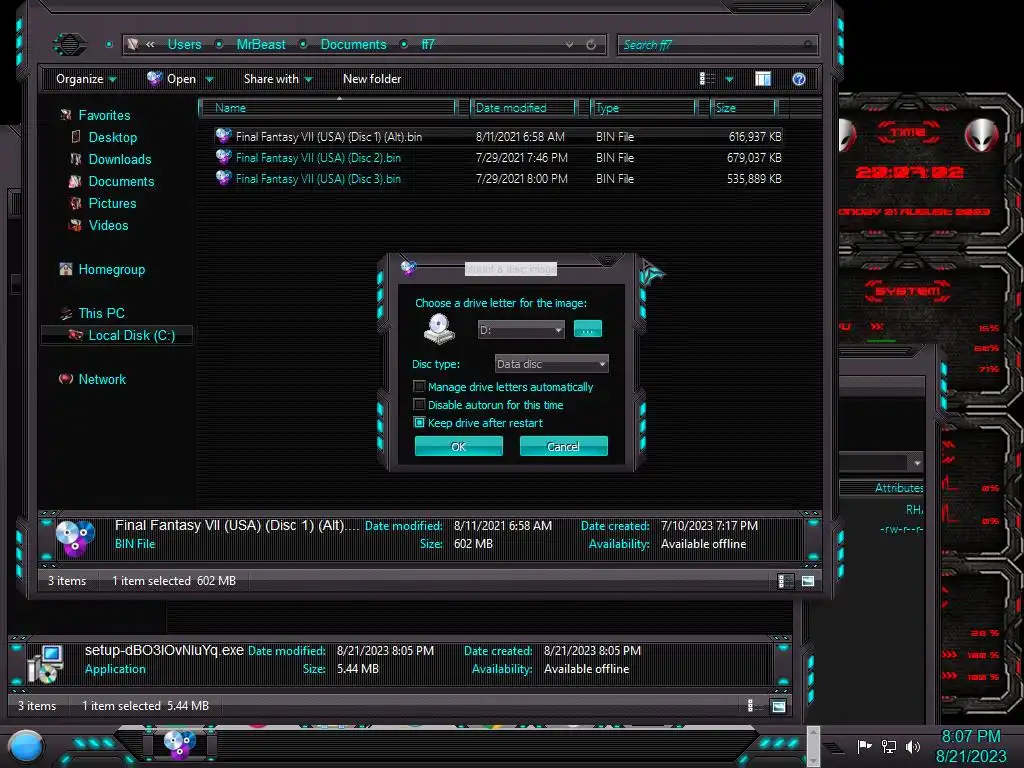Click the Desktop icon in sidebar
The image size is (1024, 768).
[x=76, y=137]
